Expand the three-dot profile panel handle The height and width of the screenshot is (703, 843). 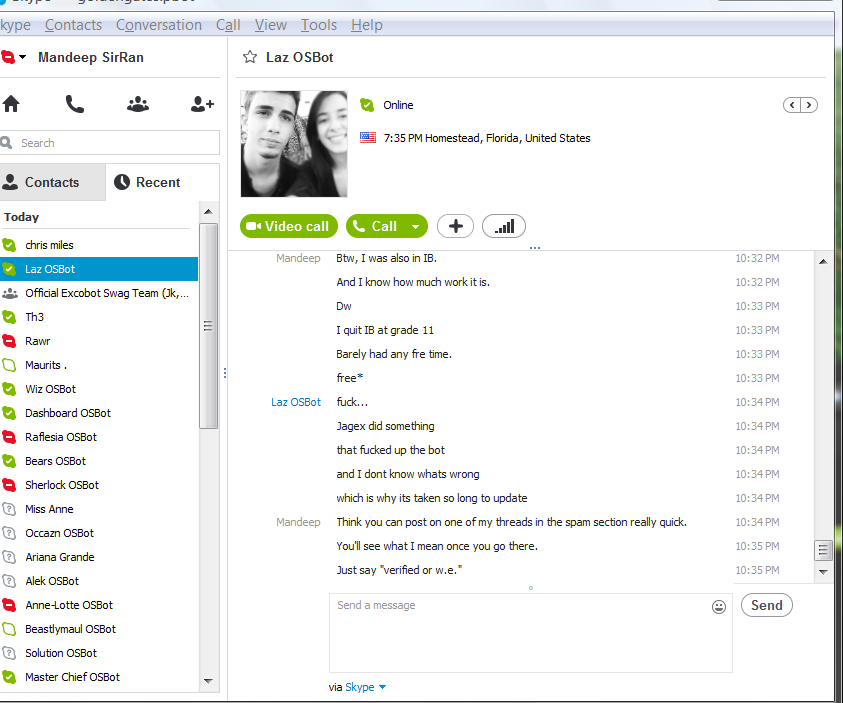[x=534, y=248]
